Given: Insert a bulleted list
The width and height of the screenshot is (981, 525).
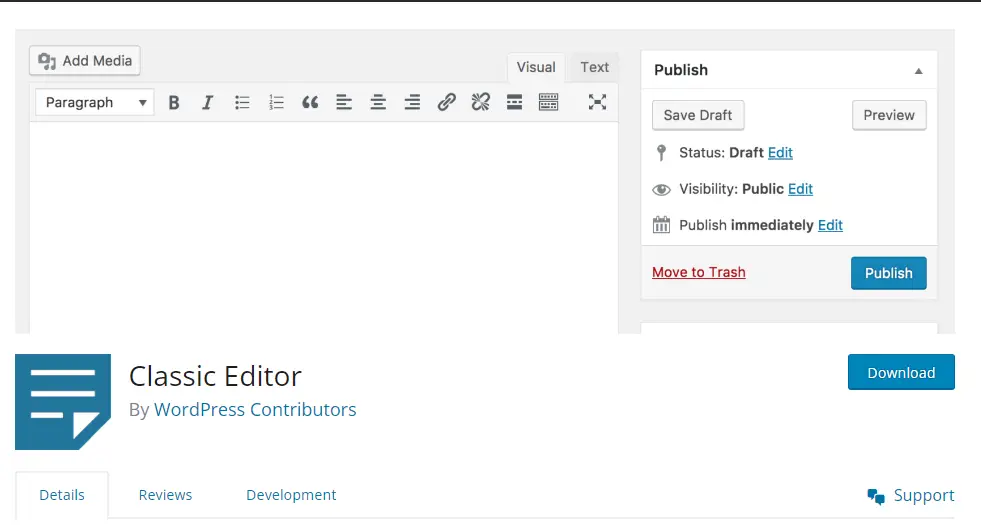Looking at the screenshot, I should pyautogui.click(x=242, y=103).
